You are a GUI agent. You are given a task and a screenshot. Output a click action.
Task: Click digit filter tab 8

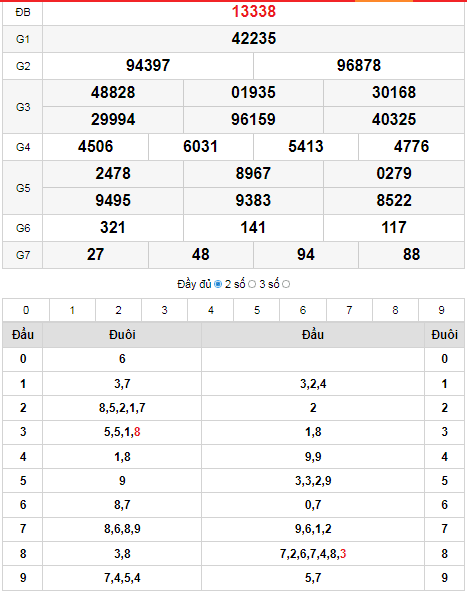(x=395, y=310)
